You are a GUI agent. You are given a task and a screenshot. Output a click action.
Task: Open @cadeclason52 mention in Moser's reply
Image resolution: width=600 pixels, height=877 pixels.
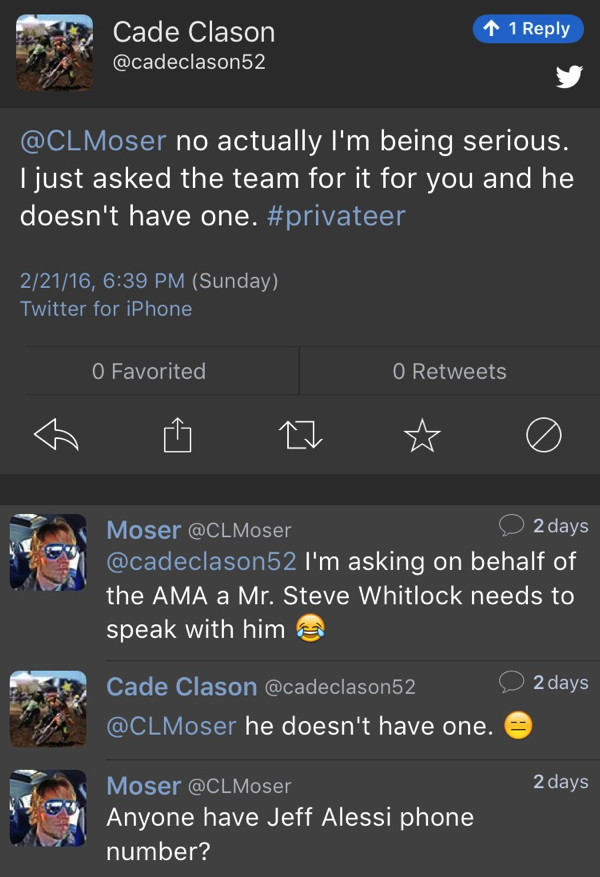(x=201, y=562)
